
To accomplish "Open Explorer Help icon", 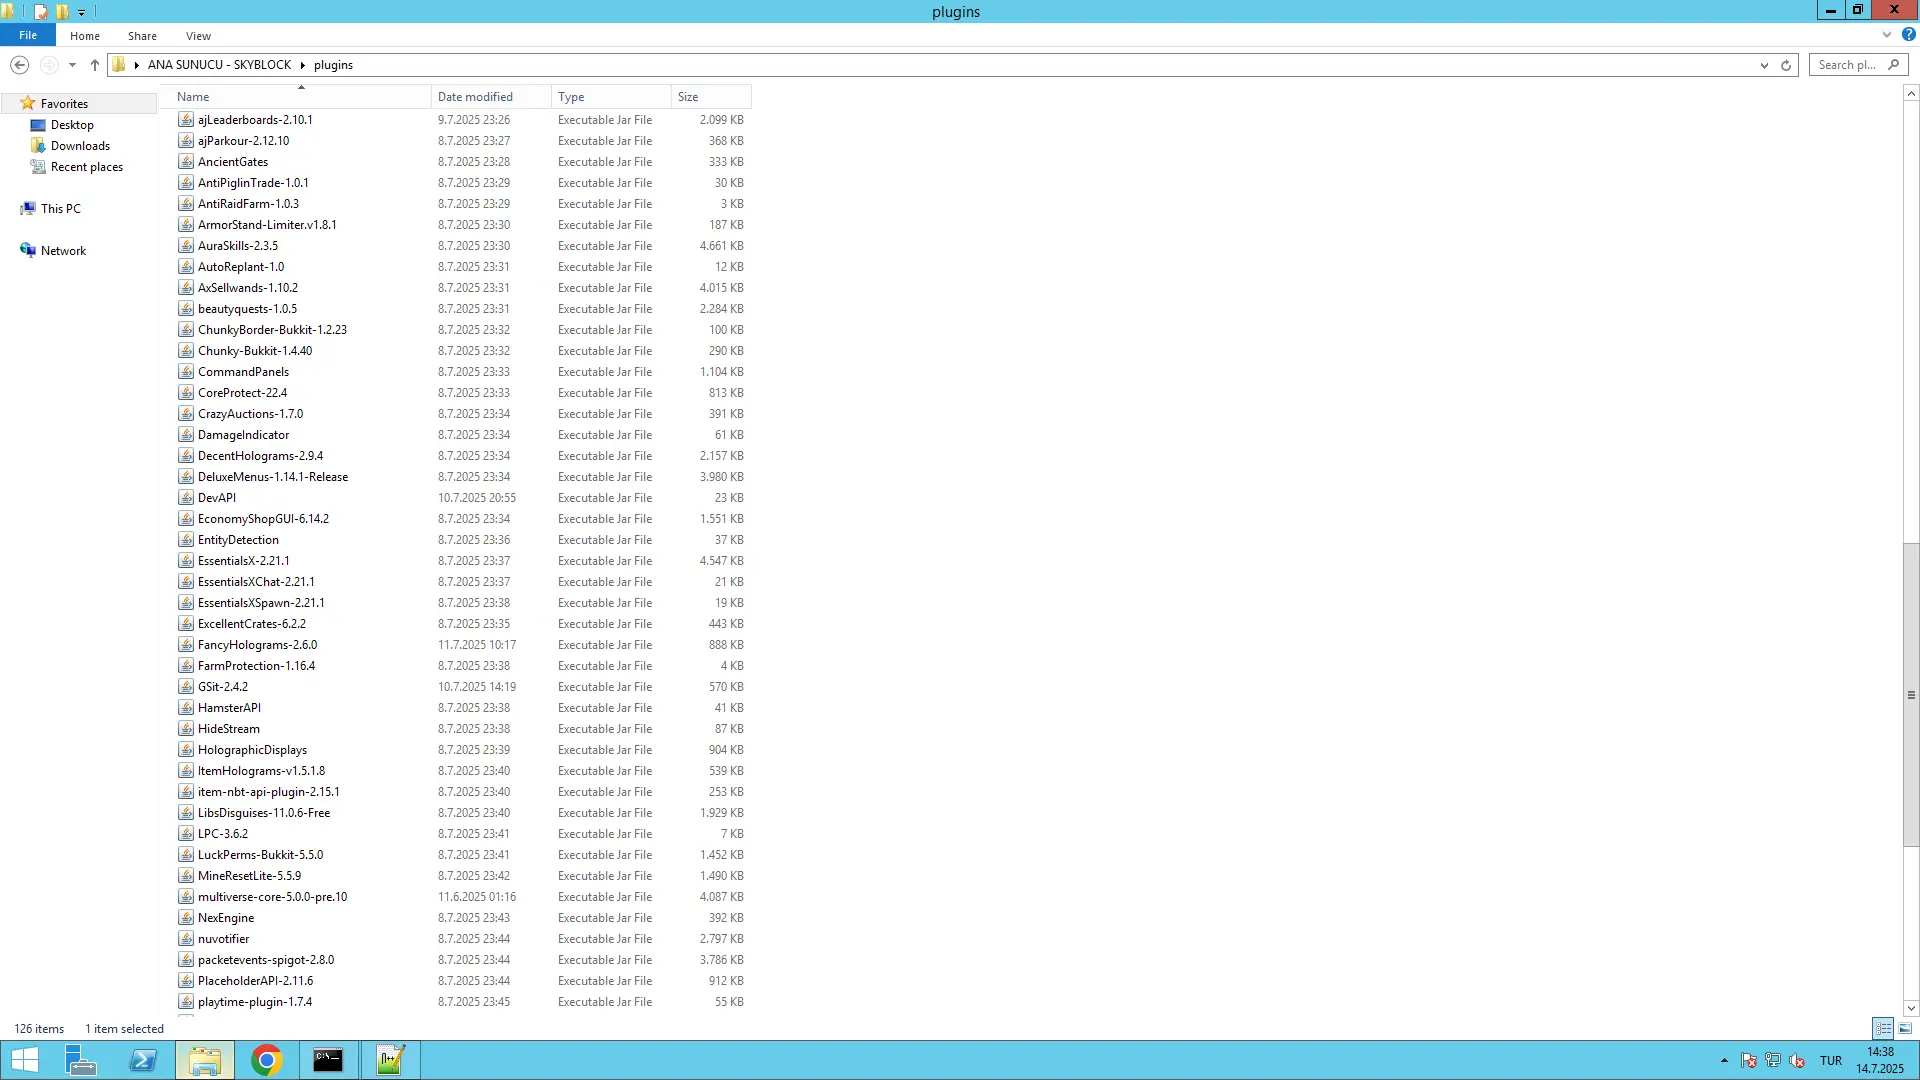I will 1908,35.
